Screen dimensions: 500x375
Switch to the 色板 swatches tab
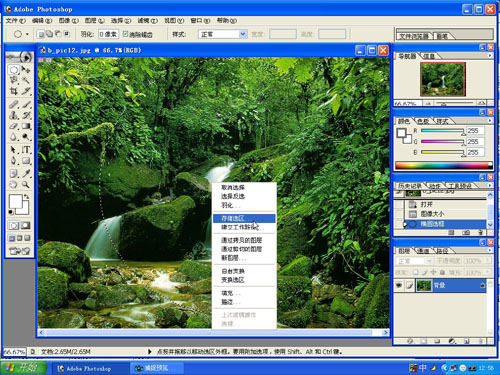(423, 121)
